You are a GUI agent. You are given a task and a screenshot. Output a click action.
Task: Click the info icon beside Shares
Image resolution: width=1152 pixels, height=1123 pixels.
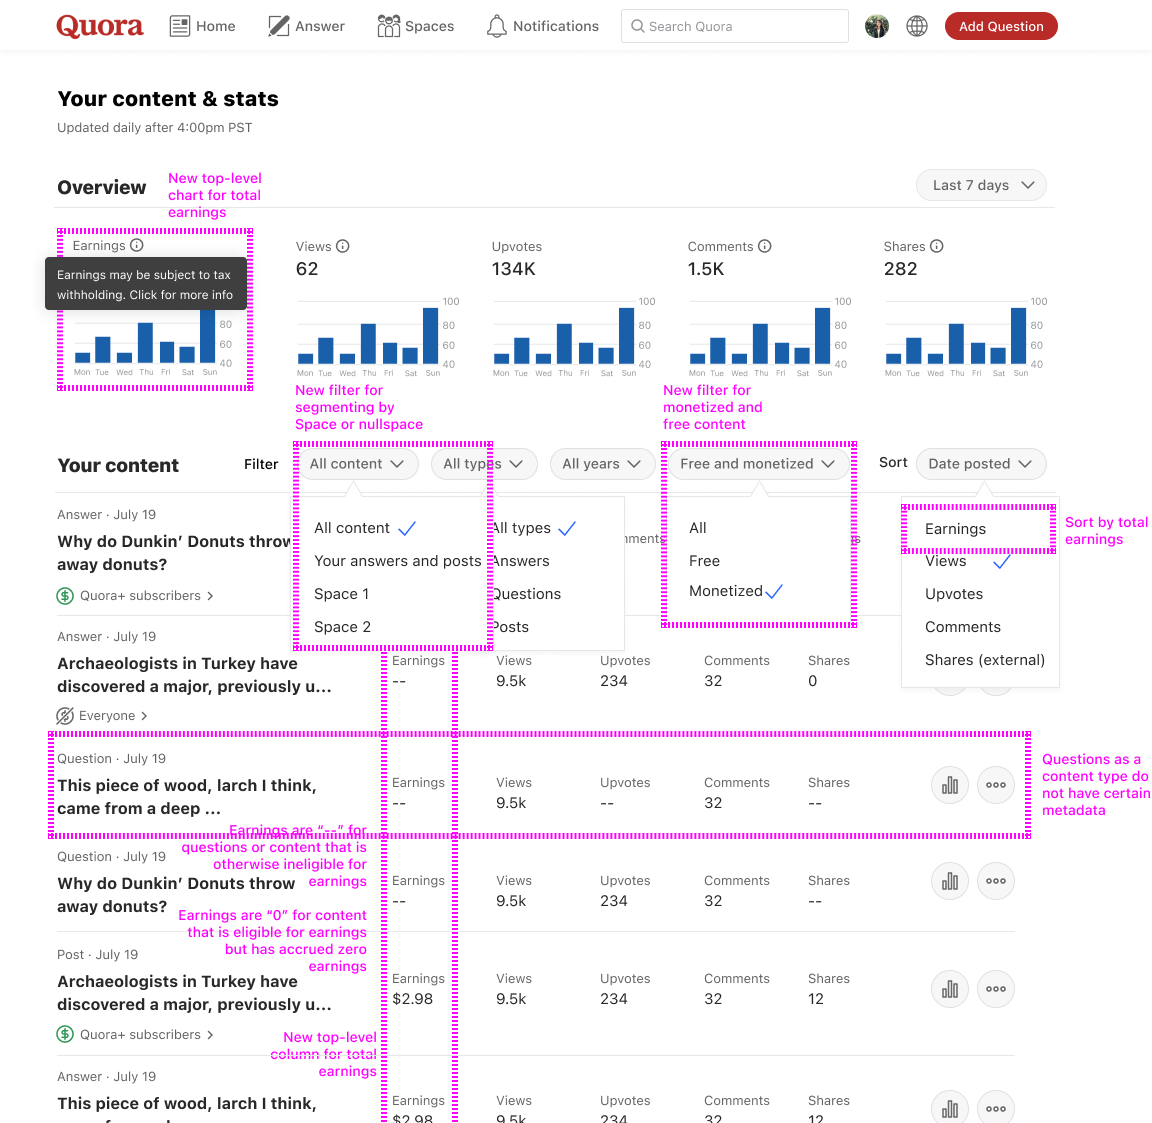tap(936, 246)
